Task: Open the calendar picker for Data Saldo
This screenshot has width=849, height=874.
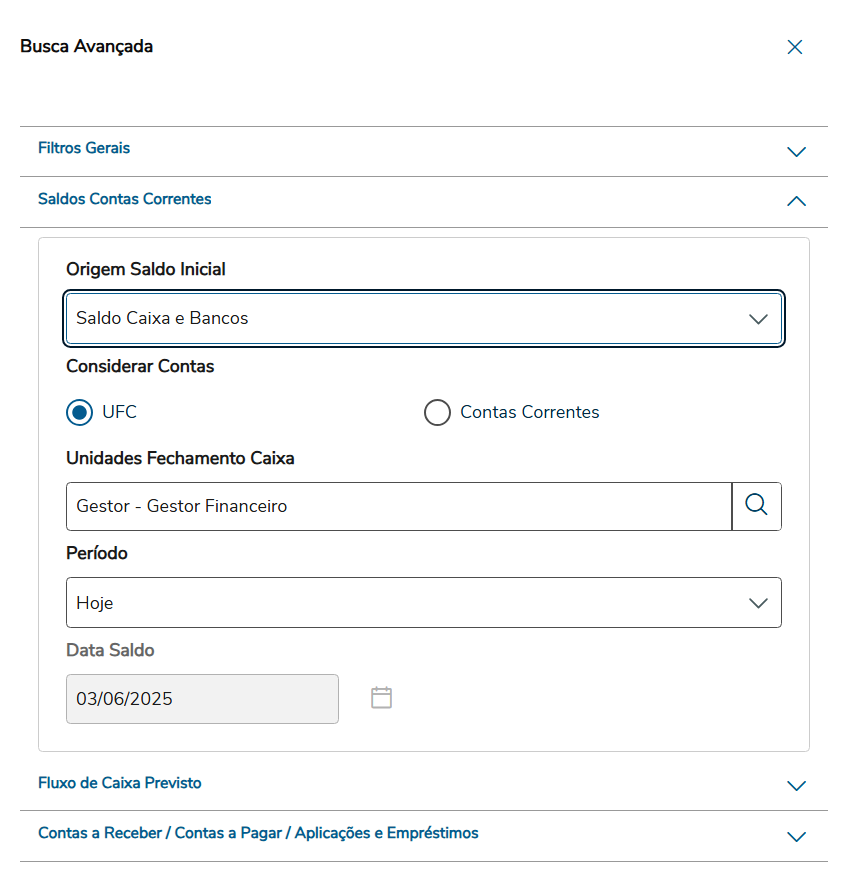Action: click(381, 698)
